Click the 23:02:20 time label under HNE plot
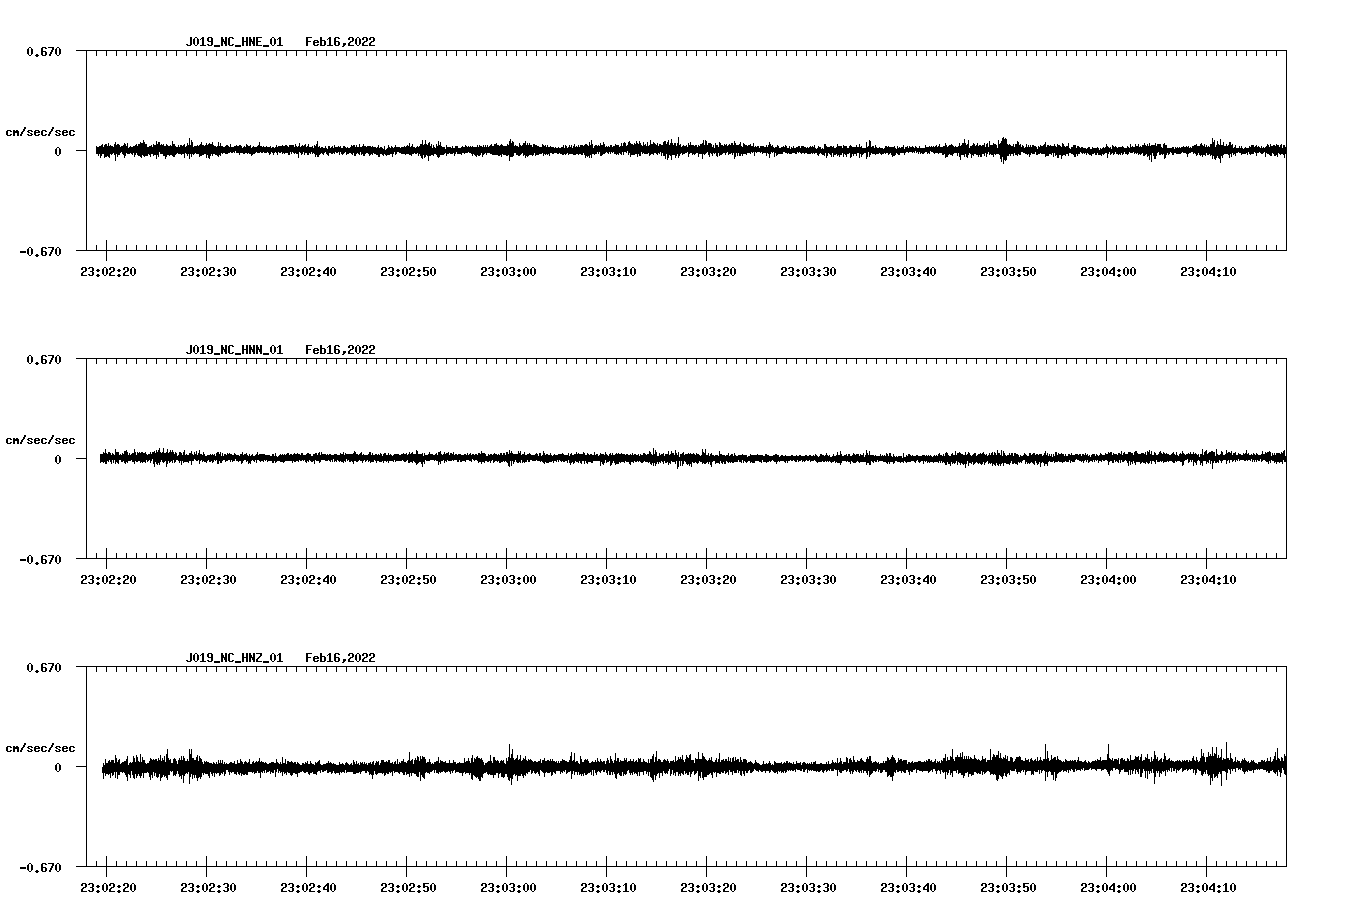The image size is (1358, 924). click(108, 271)
